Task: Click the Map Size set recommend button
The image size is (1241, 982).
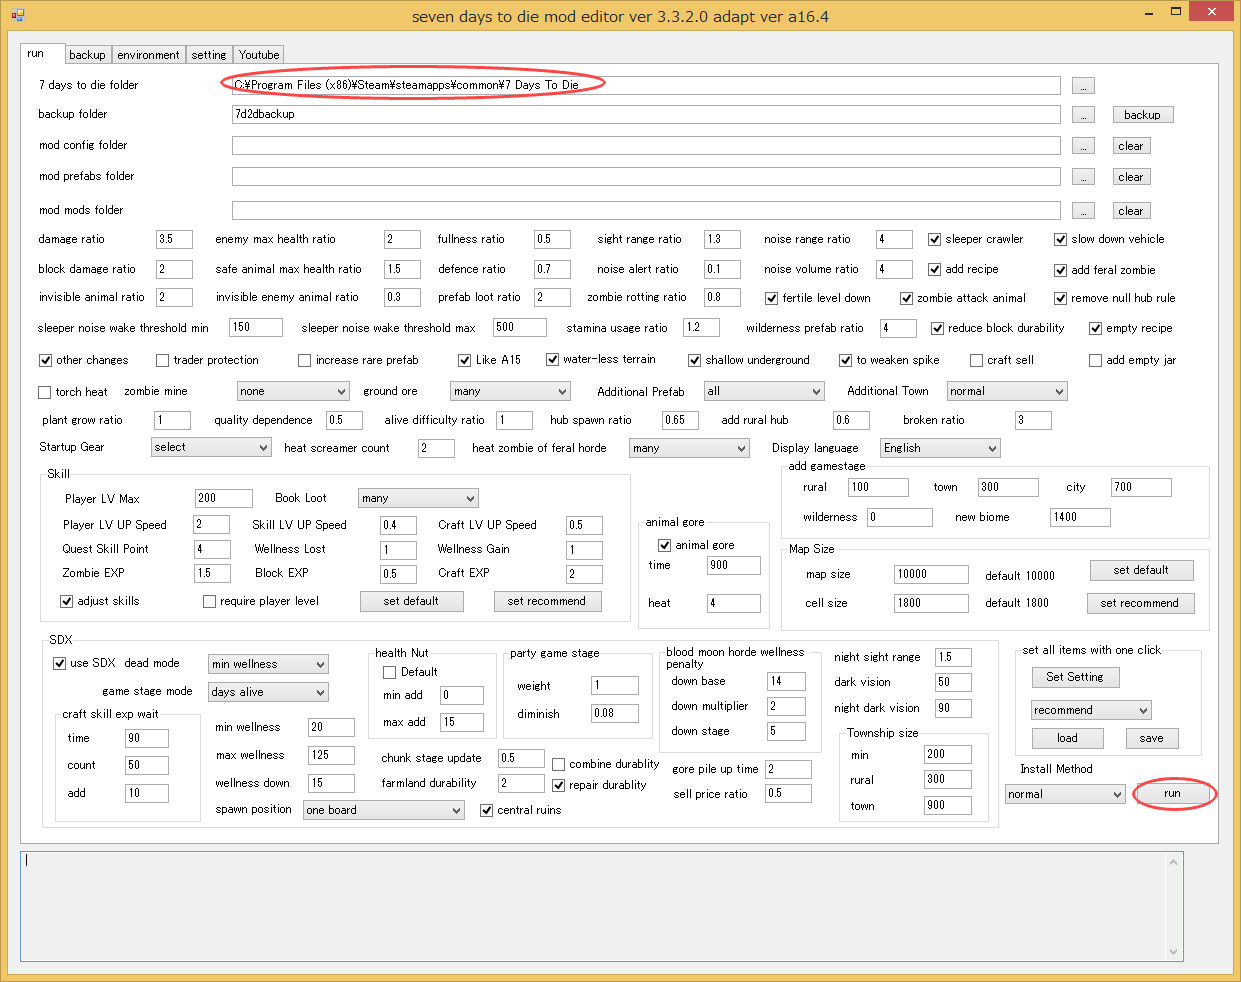Action: pyautogui.click(x=1140, y=603)
